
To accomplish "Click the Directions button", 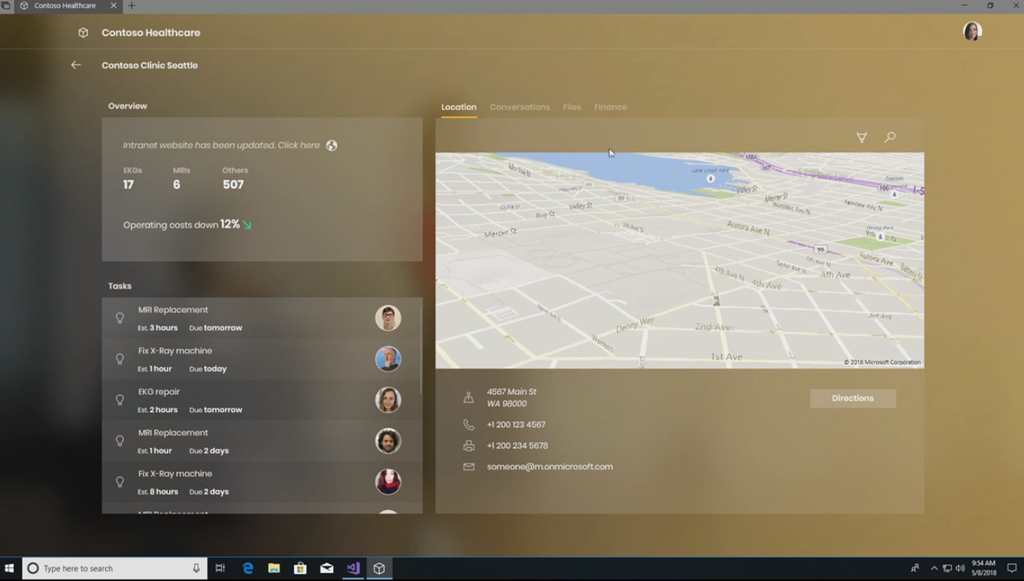I will click(853, 398).
